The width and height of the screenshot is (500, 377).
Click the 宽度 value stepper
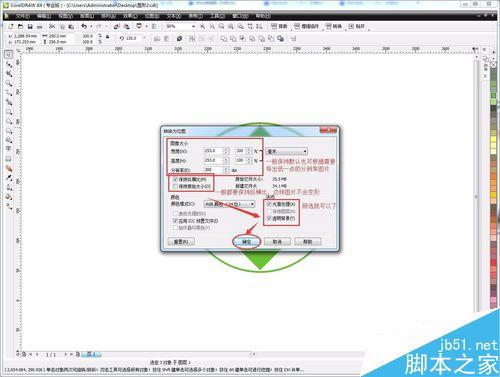[x=226, y=151]
